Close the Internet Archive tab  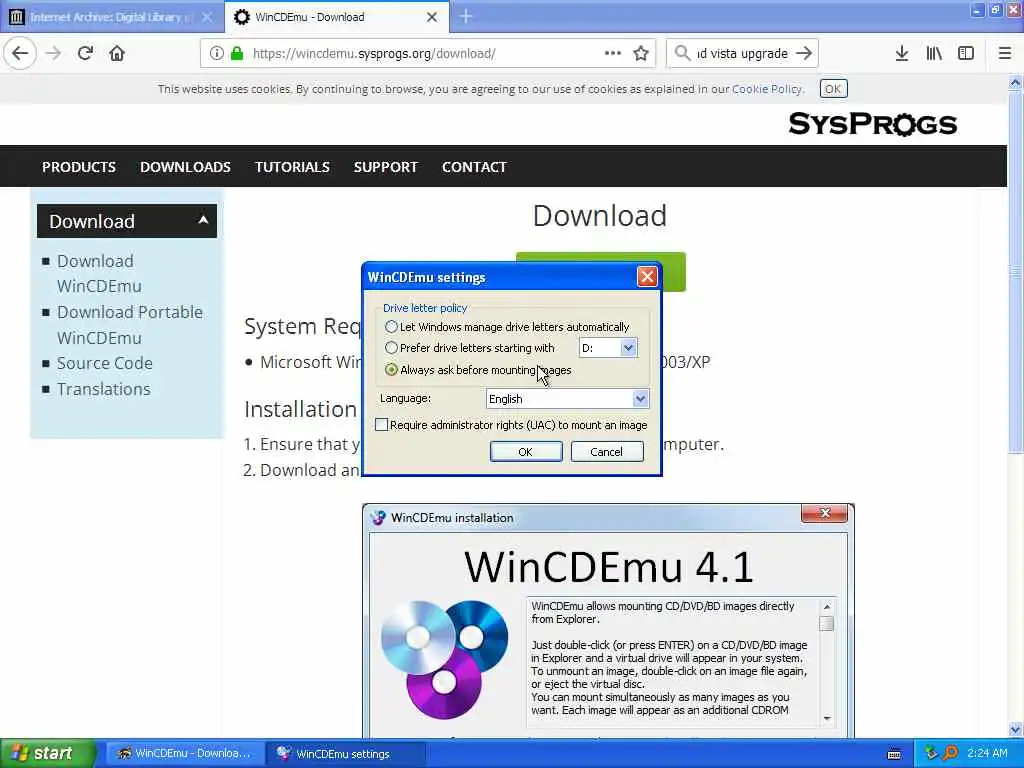[207, 17]
